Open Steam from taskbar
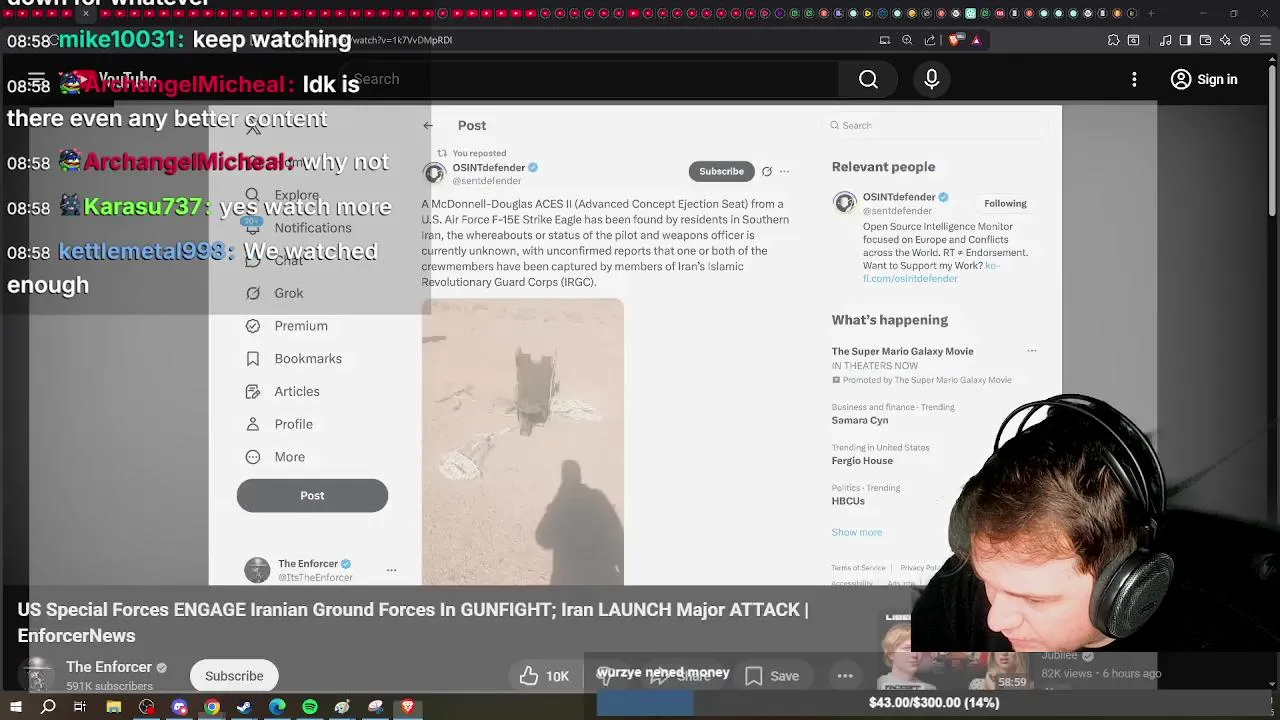This screenshot has width=1280, height=720. (x=244, y=707)
